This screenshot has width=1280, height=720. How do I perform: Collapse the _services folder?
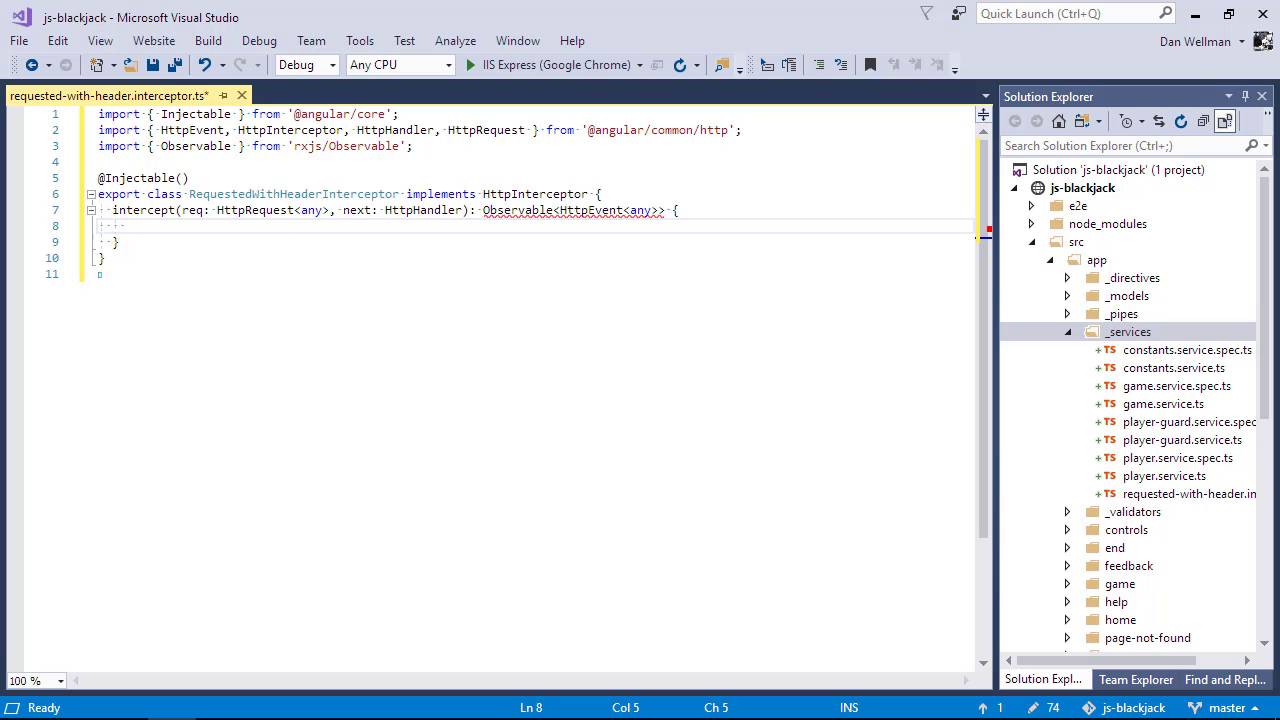tap(1067, 332)
